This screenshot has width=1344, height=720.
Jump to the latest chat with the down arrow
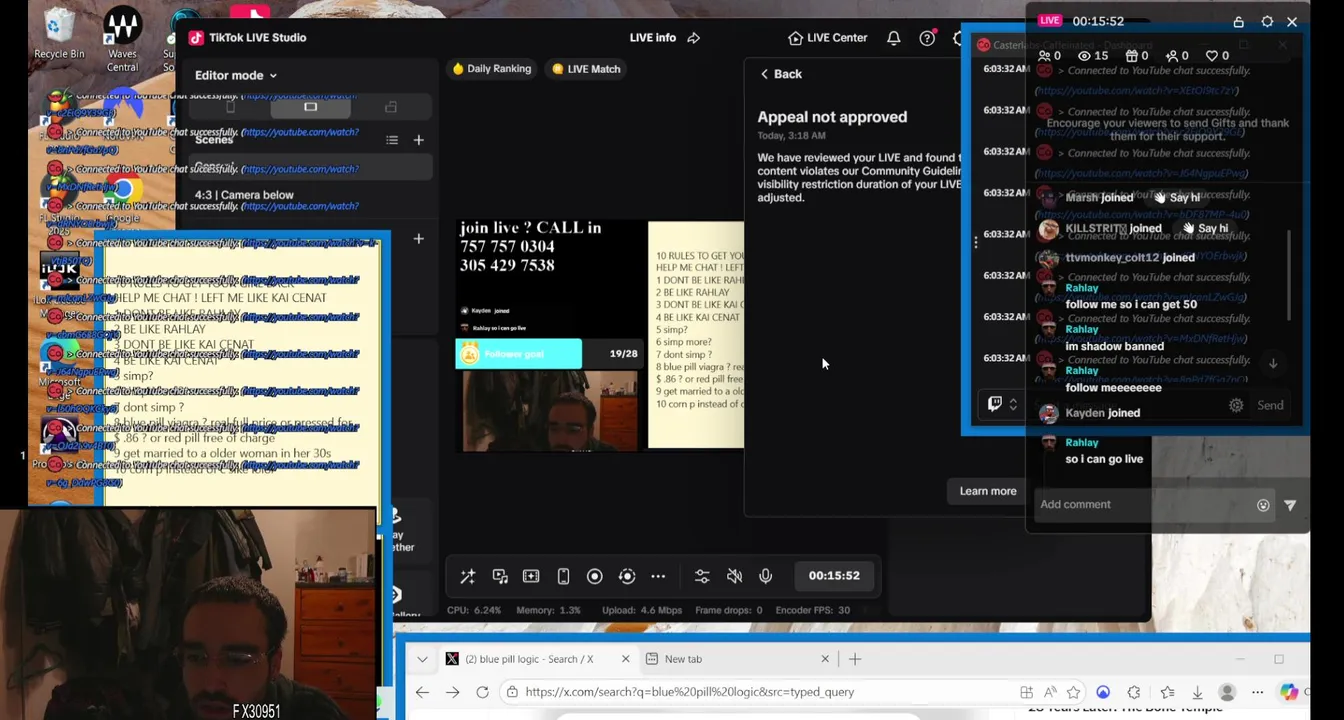click(x=1273, y=363)
